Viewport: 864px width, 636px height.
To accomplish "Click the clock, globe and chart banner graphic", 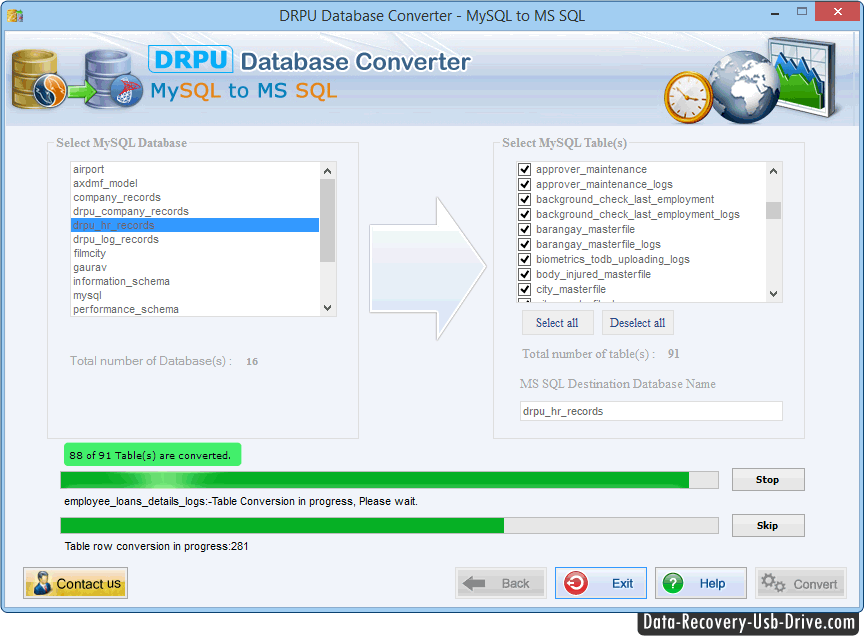I will 751,80.
